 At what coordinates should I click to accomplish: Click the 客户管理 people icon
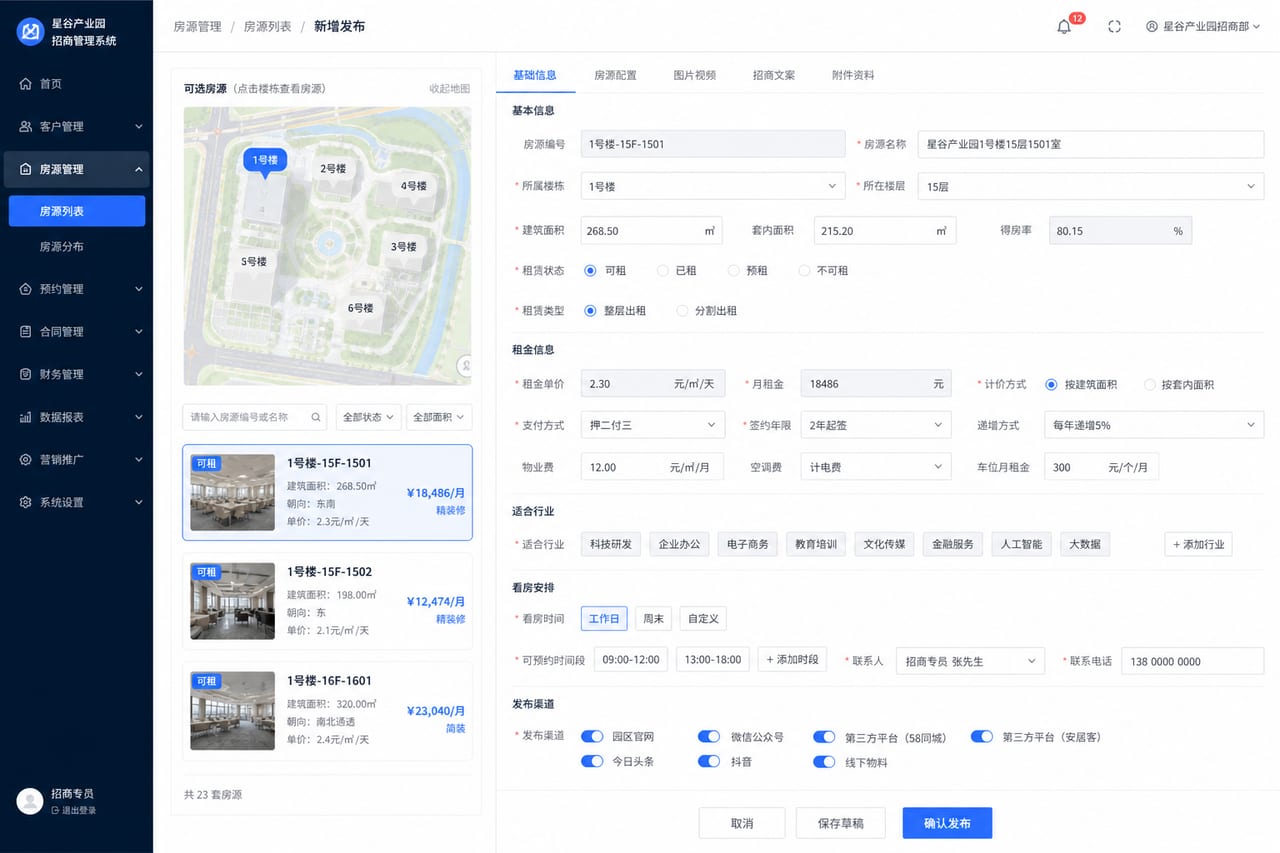[26, 127]
